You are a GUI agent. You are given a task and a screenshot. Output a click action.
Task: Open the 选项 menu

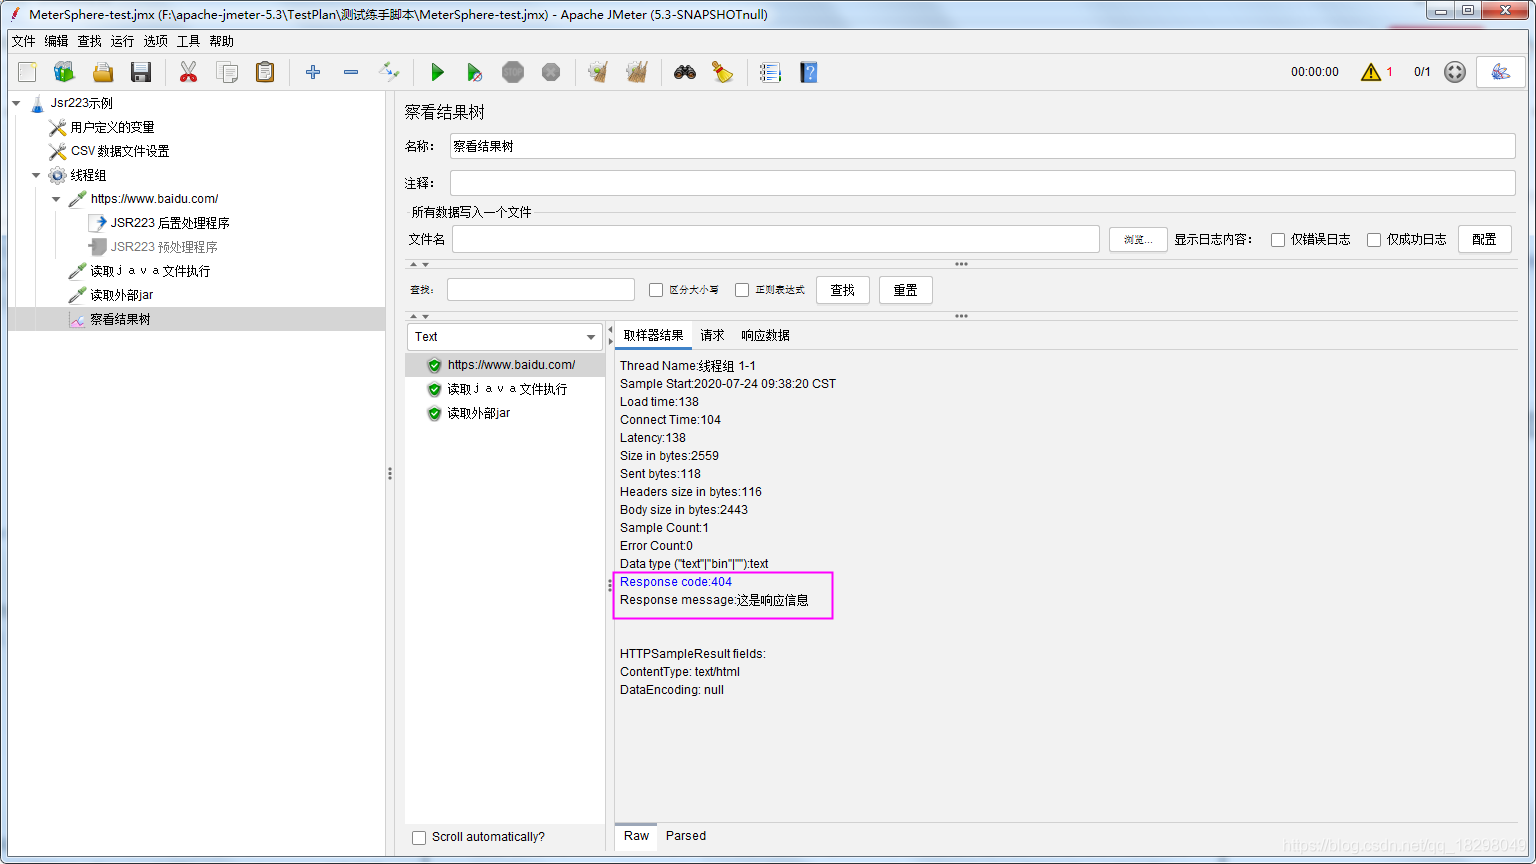point(155,41)
